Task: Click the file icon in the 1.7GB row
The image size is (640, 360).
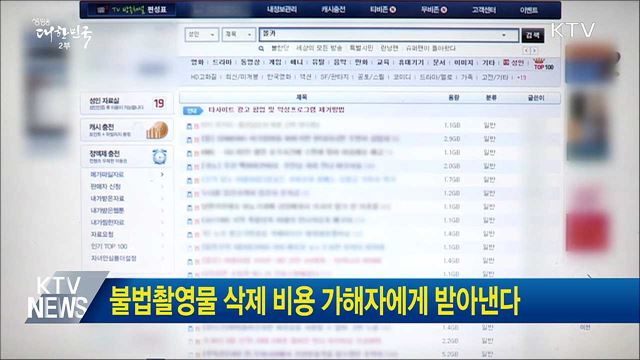Action: pyautogui.click(x=189, y=180)
